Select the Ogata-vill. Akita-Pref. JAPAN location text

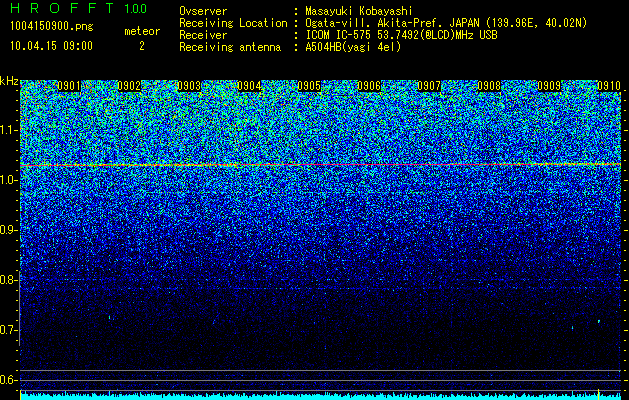click(x=446, y=23)
